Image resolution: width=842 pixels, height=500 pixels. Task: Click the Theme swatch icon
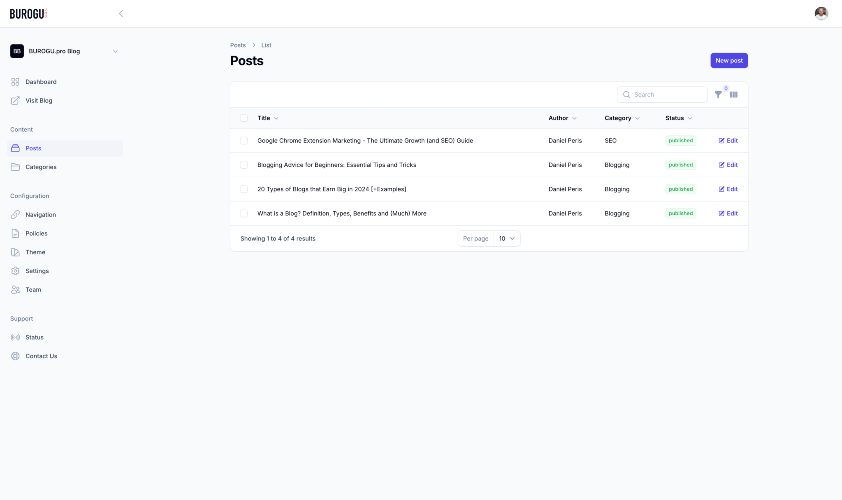pos(15,252)
